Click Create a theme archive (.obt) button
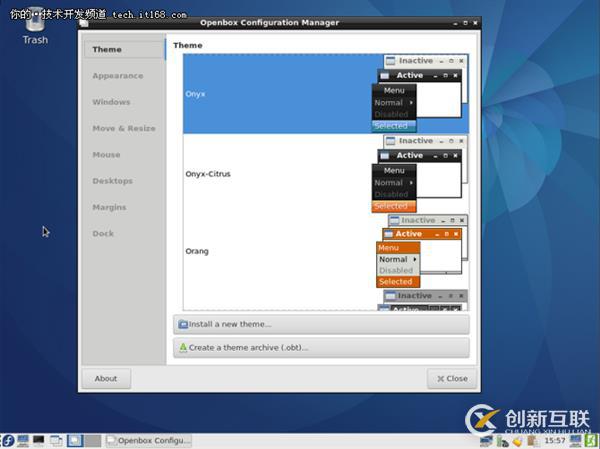Image resolution: width=600 pixels, height=449 pixels. pyautogui.click(x=321, y=348)
